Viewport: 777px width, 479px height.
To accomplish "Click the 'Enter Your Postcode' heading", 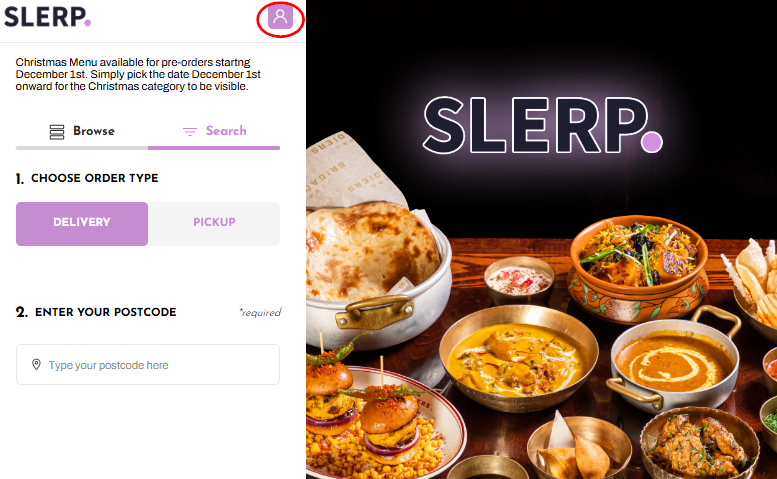I will tap(96, 312).
